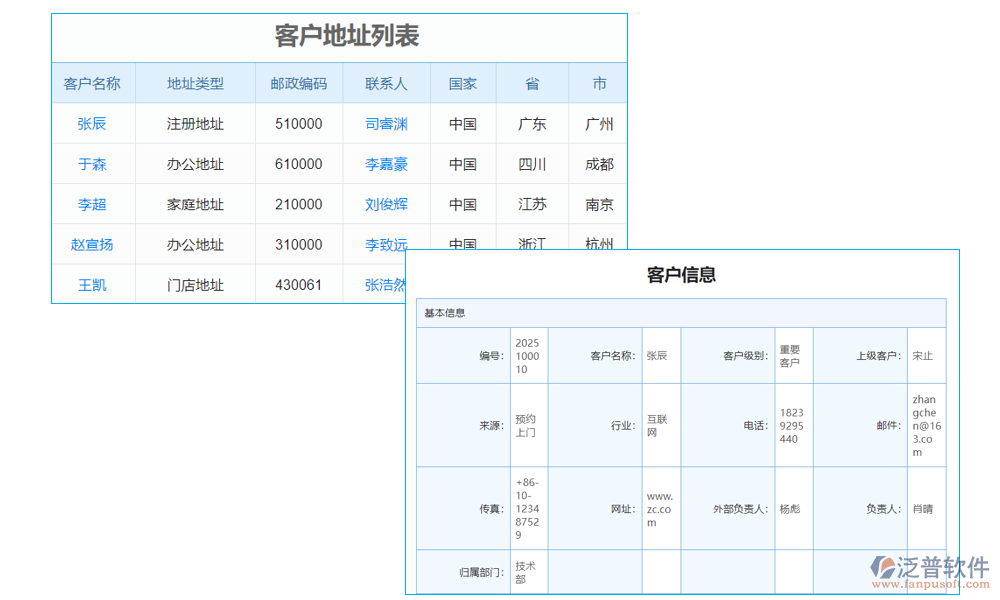The image size is (1000, 600).
Task: Sort by 邮政编码 column header
Action: click(298, 84)
